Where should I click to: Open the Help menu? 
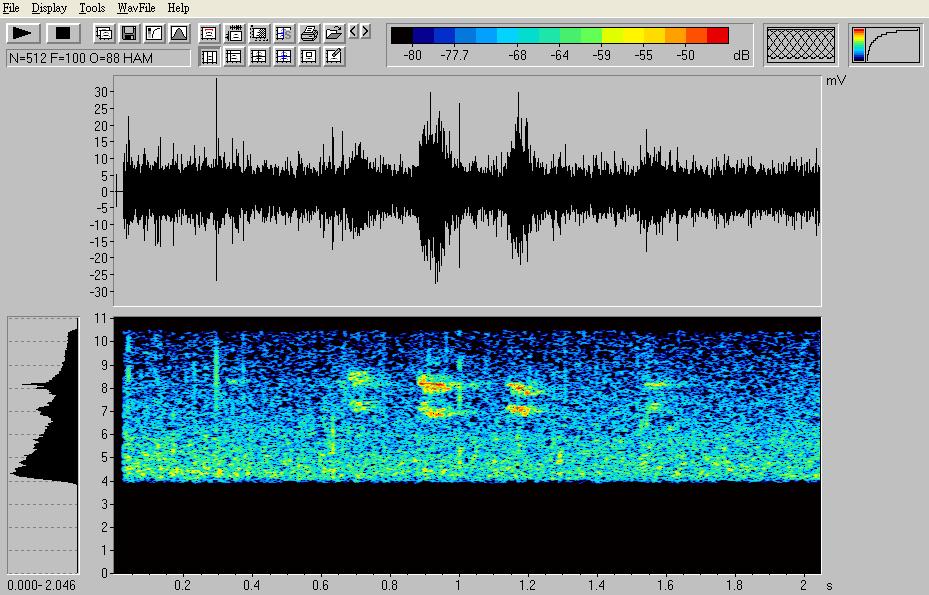pos(178,8)
